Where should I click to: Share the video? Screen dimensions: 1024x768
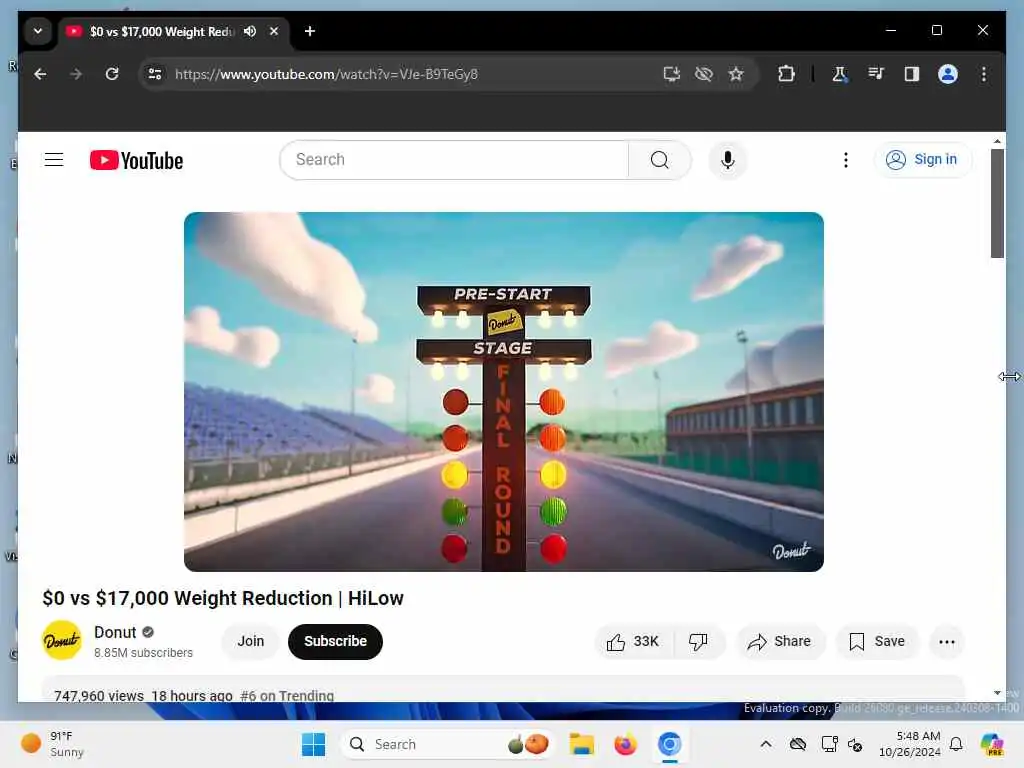click(x=780, y=642)
